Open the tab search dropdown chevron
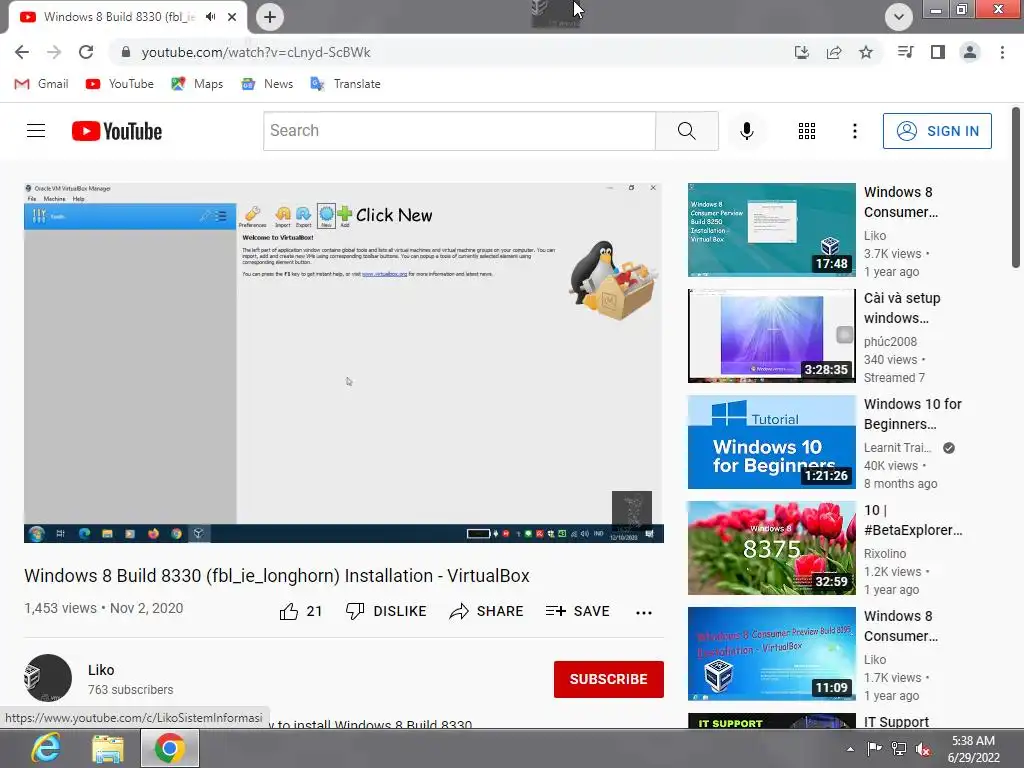Viewport: 1024px width, 768px height. 899,17
